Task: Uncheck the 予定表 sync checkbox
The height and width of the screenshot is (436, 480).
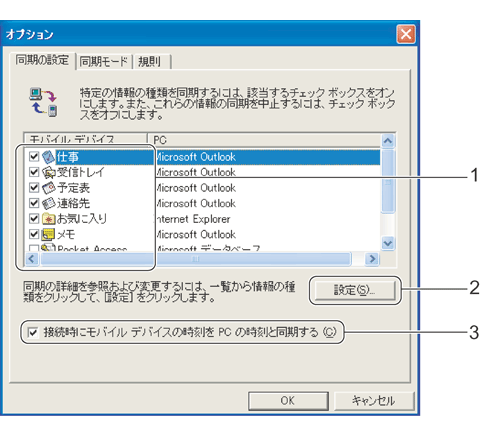Action: tap(34, 187)
